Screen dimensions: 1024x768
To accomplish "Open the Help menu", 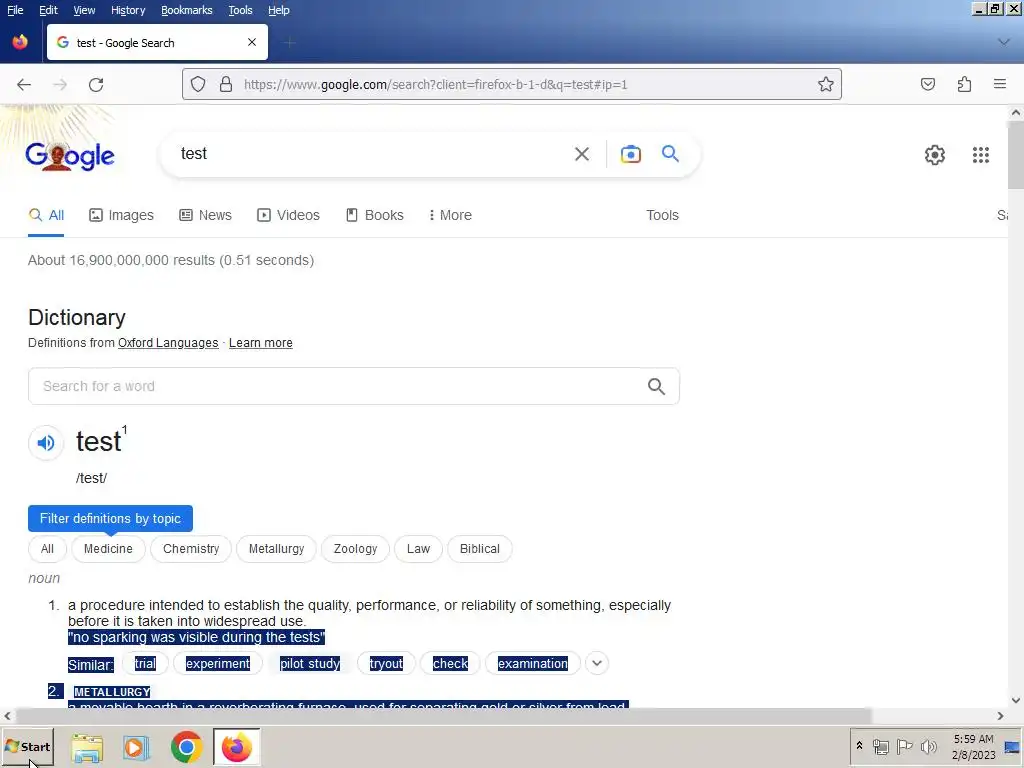I will tap(278, 10).
